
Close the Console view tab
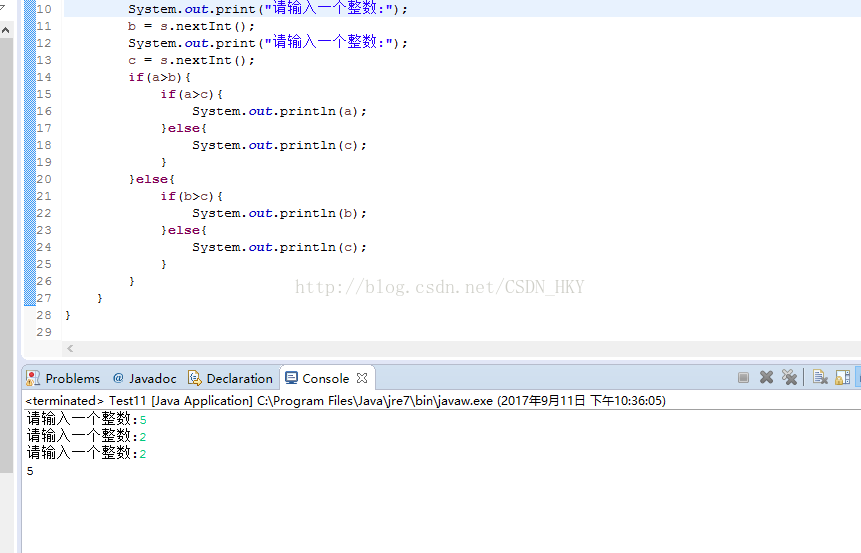coord(361,378)
